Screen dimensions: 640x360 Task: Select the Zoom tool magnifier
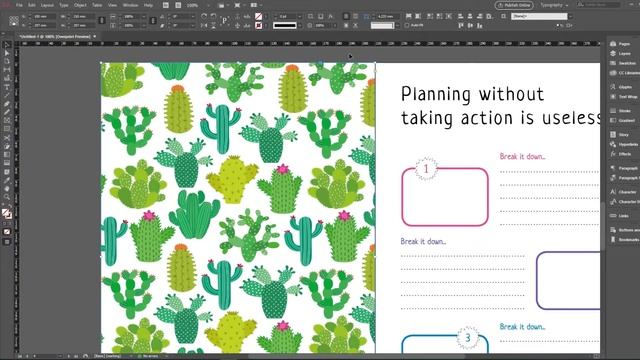(x=7, y=197)
